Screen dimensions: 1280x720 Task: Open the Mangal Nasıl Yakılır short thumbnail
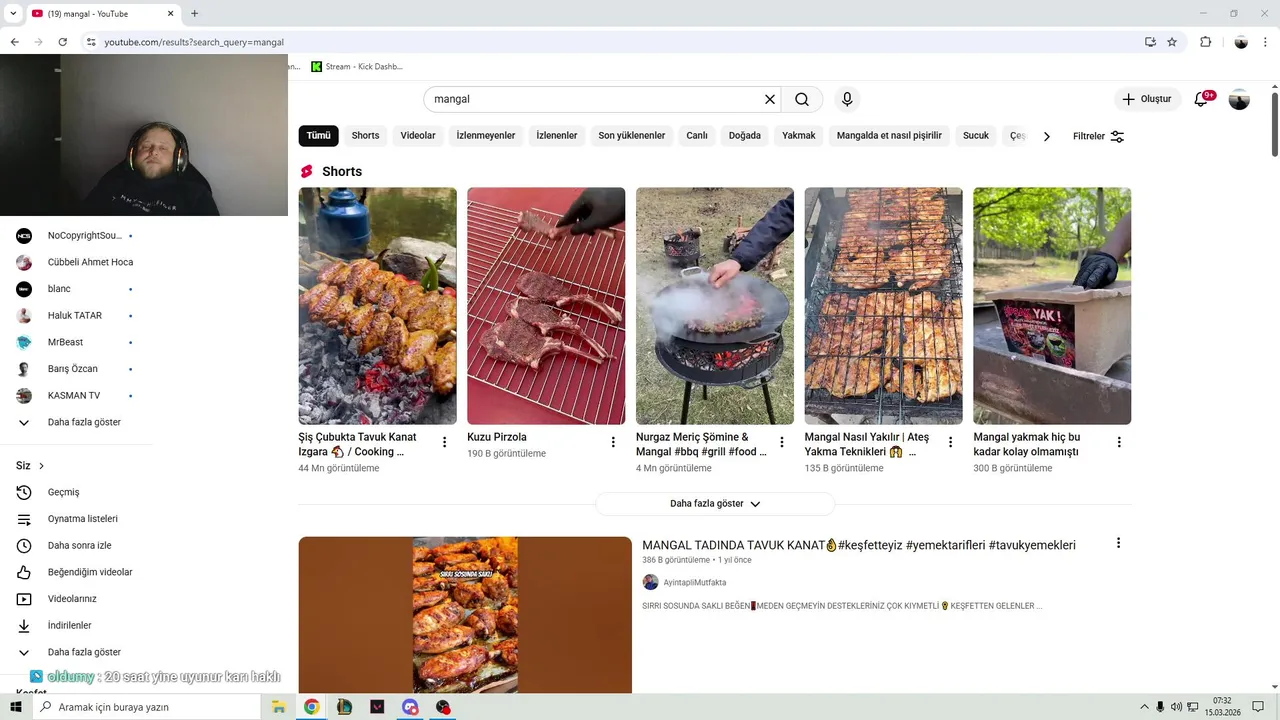(x=883, y=306)
